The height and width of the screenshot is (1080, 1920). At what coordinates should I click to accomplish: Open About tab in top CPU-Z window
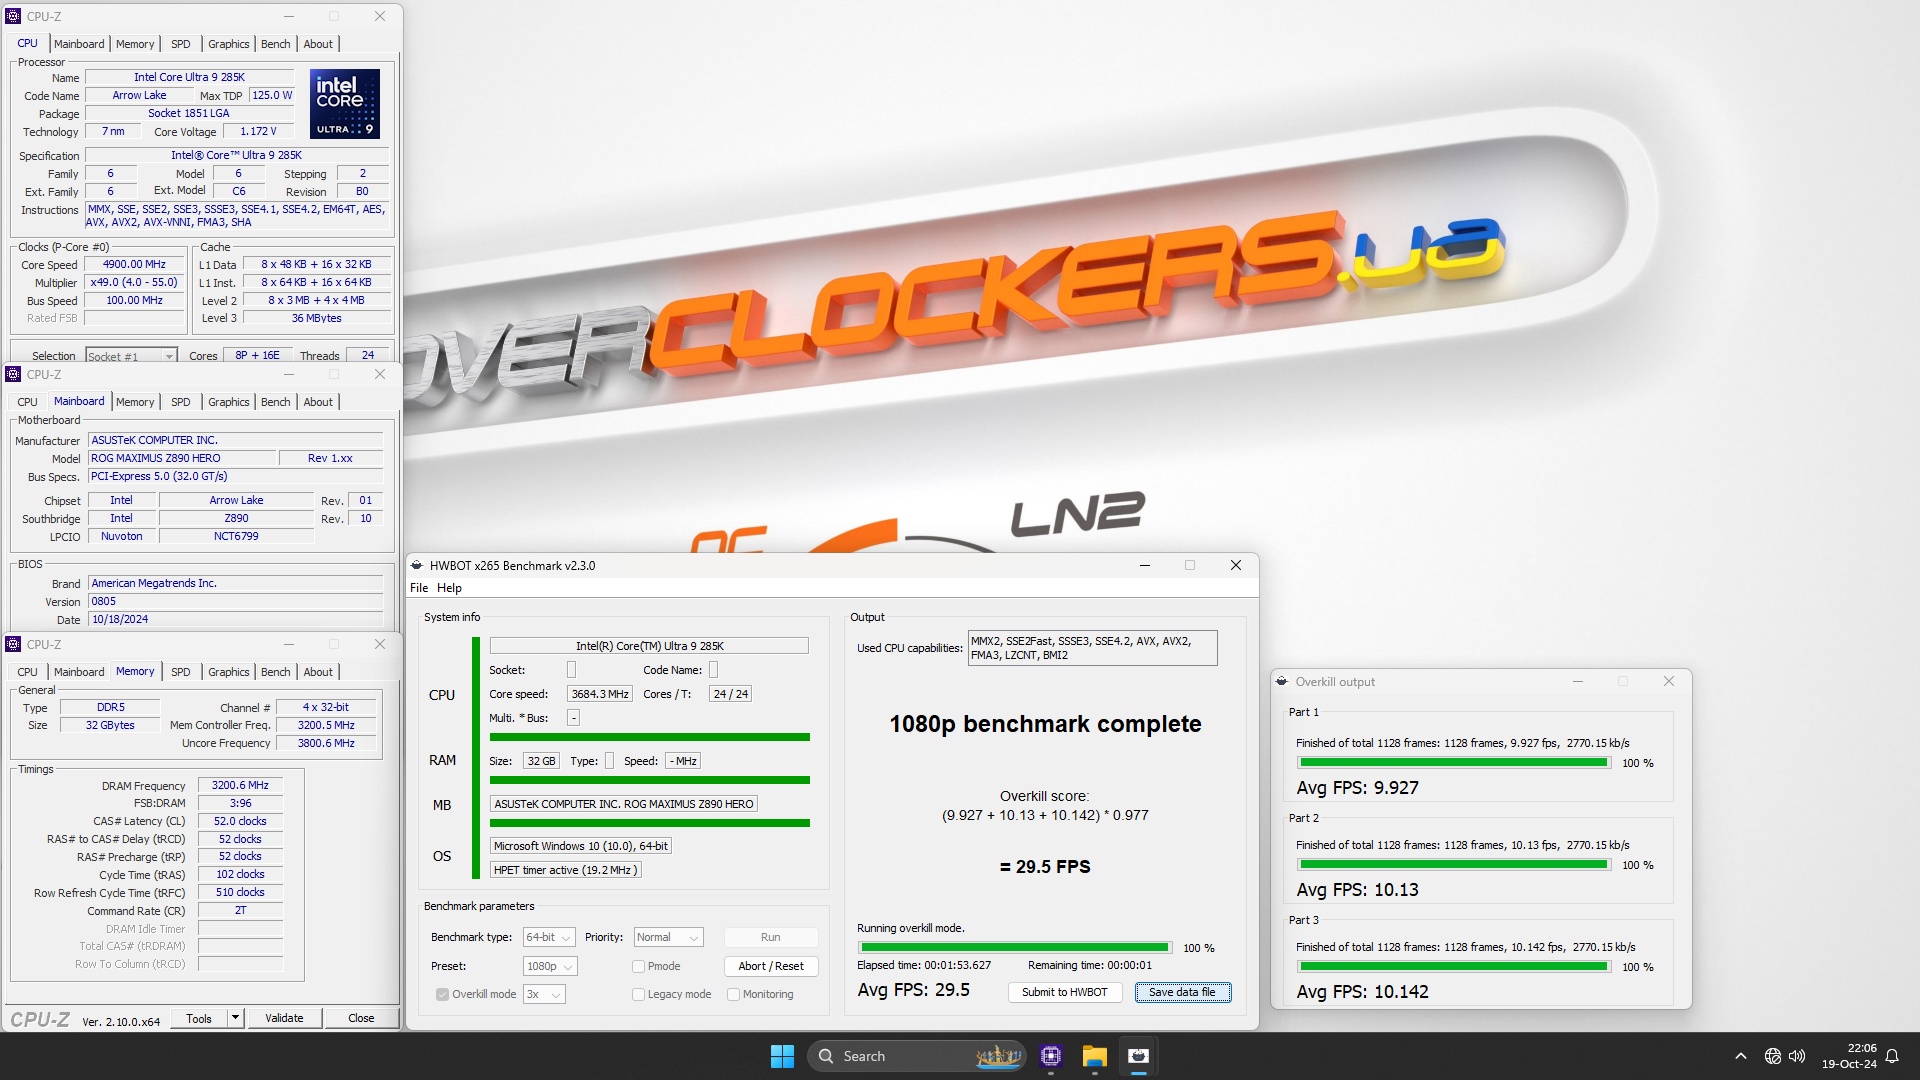click(318, 44)
